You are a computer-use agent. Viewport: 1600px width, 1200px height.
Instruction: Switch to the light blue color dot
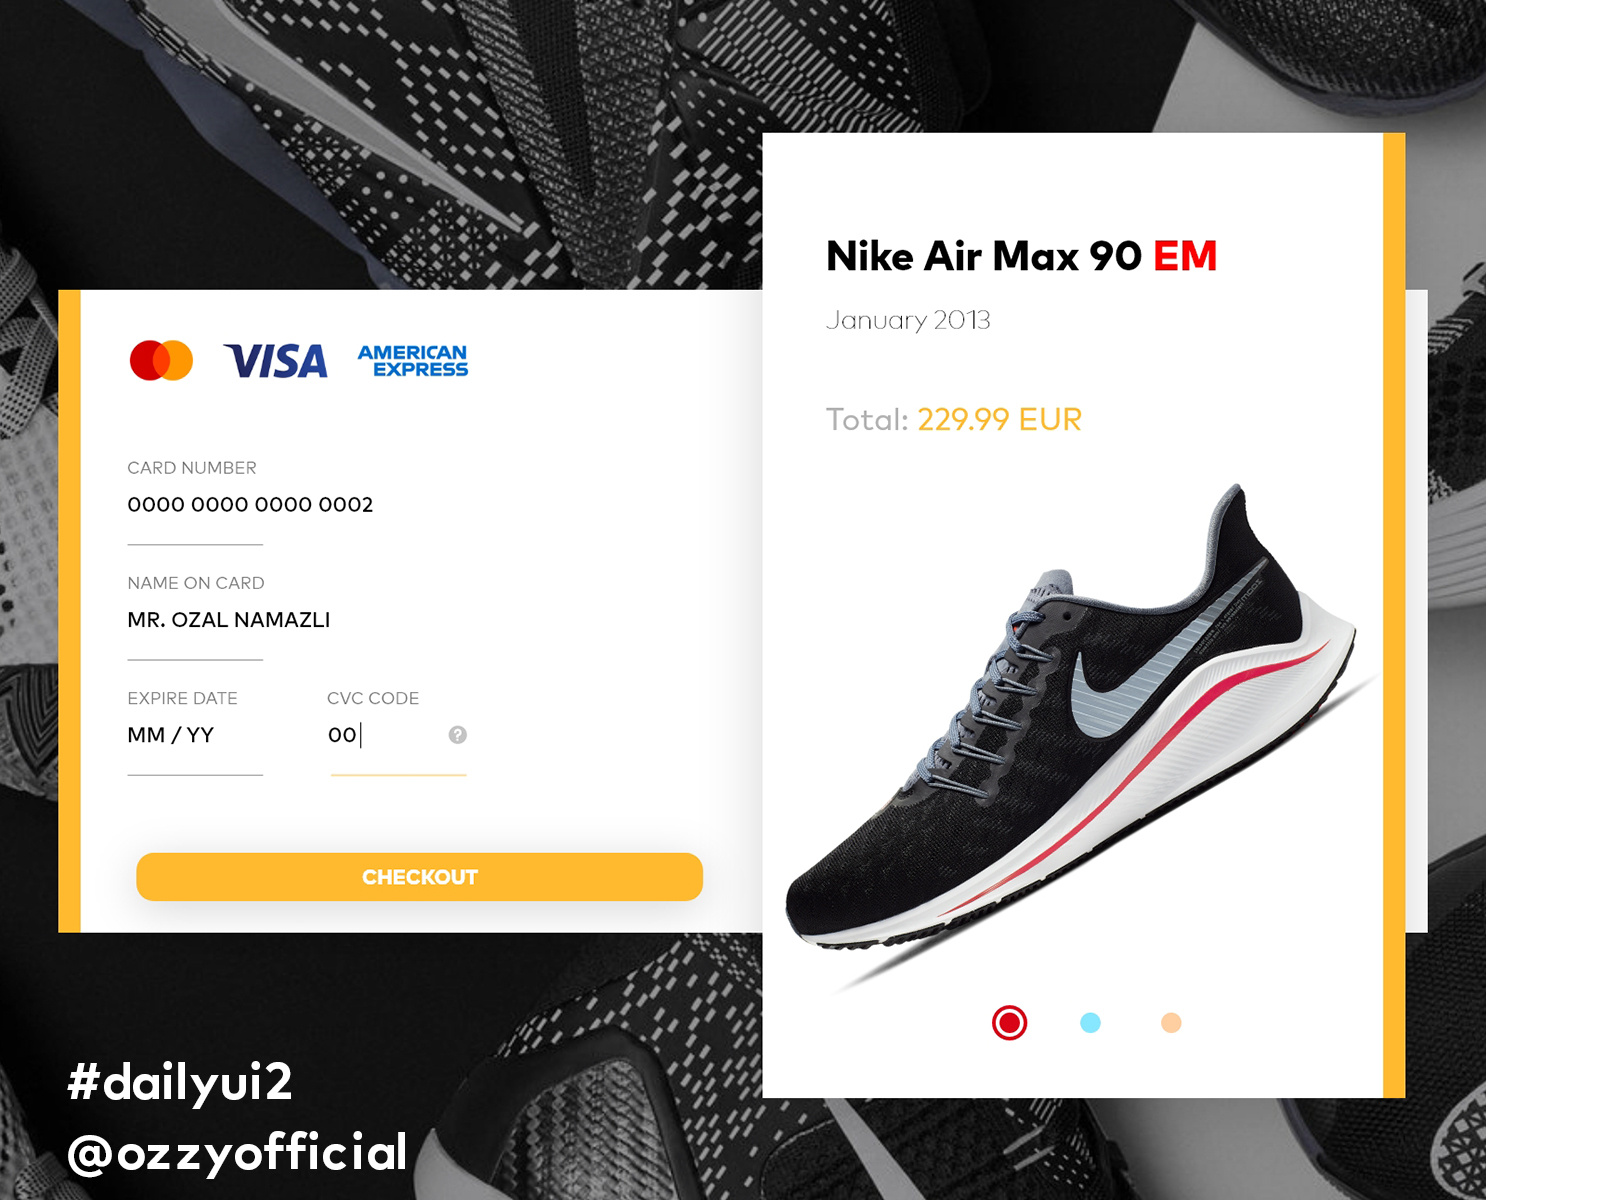pyautogui.click(x=1090, y=1022)
